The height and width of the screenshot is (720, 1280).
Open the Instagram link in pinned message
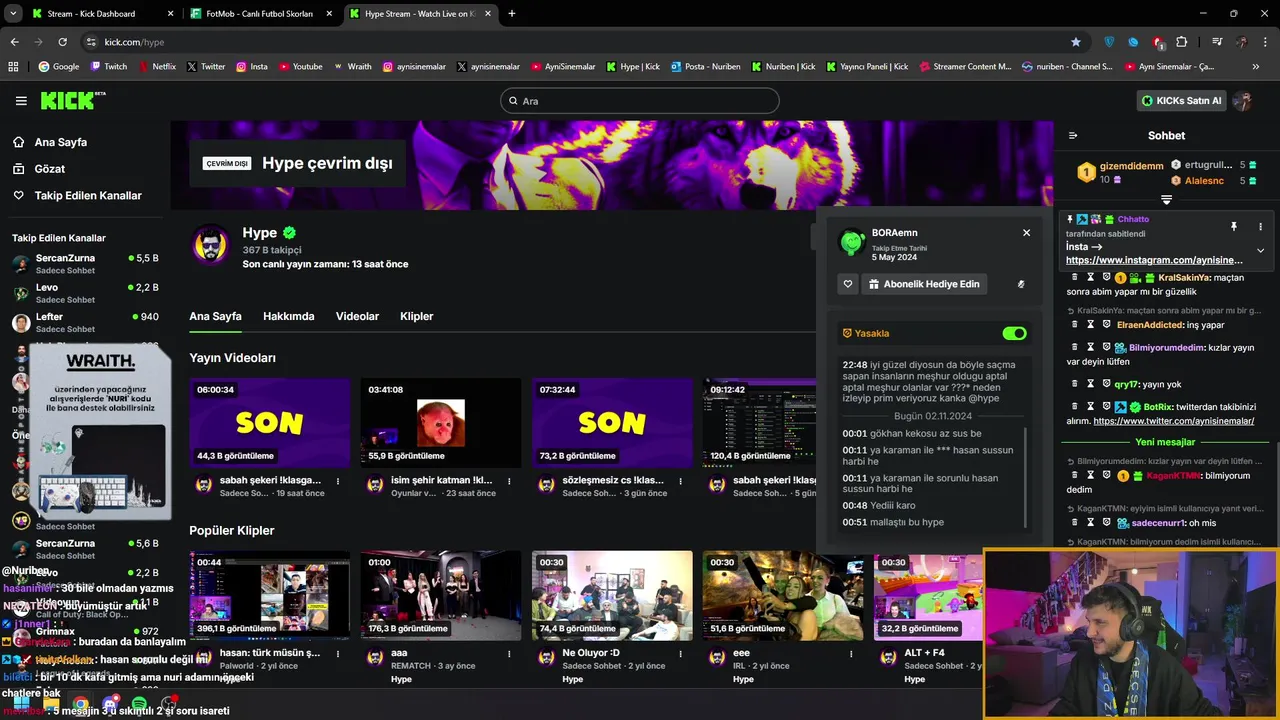click(1155, 260)
